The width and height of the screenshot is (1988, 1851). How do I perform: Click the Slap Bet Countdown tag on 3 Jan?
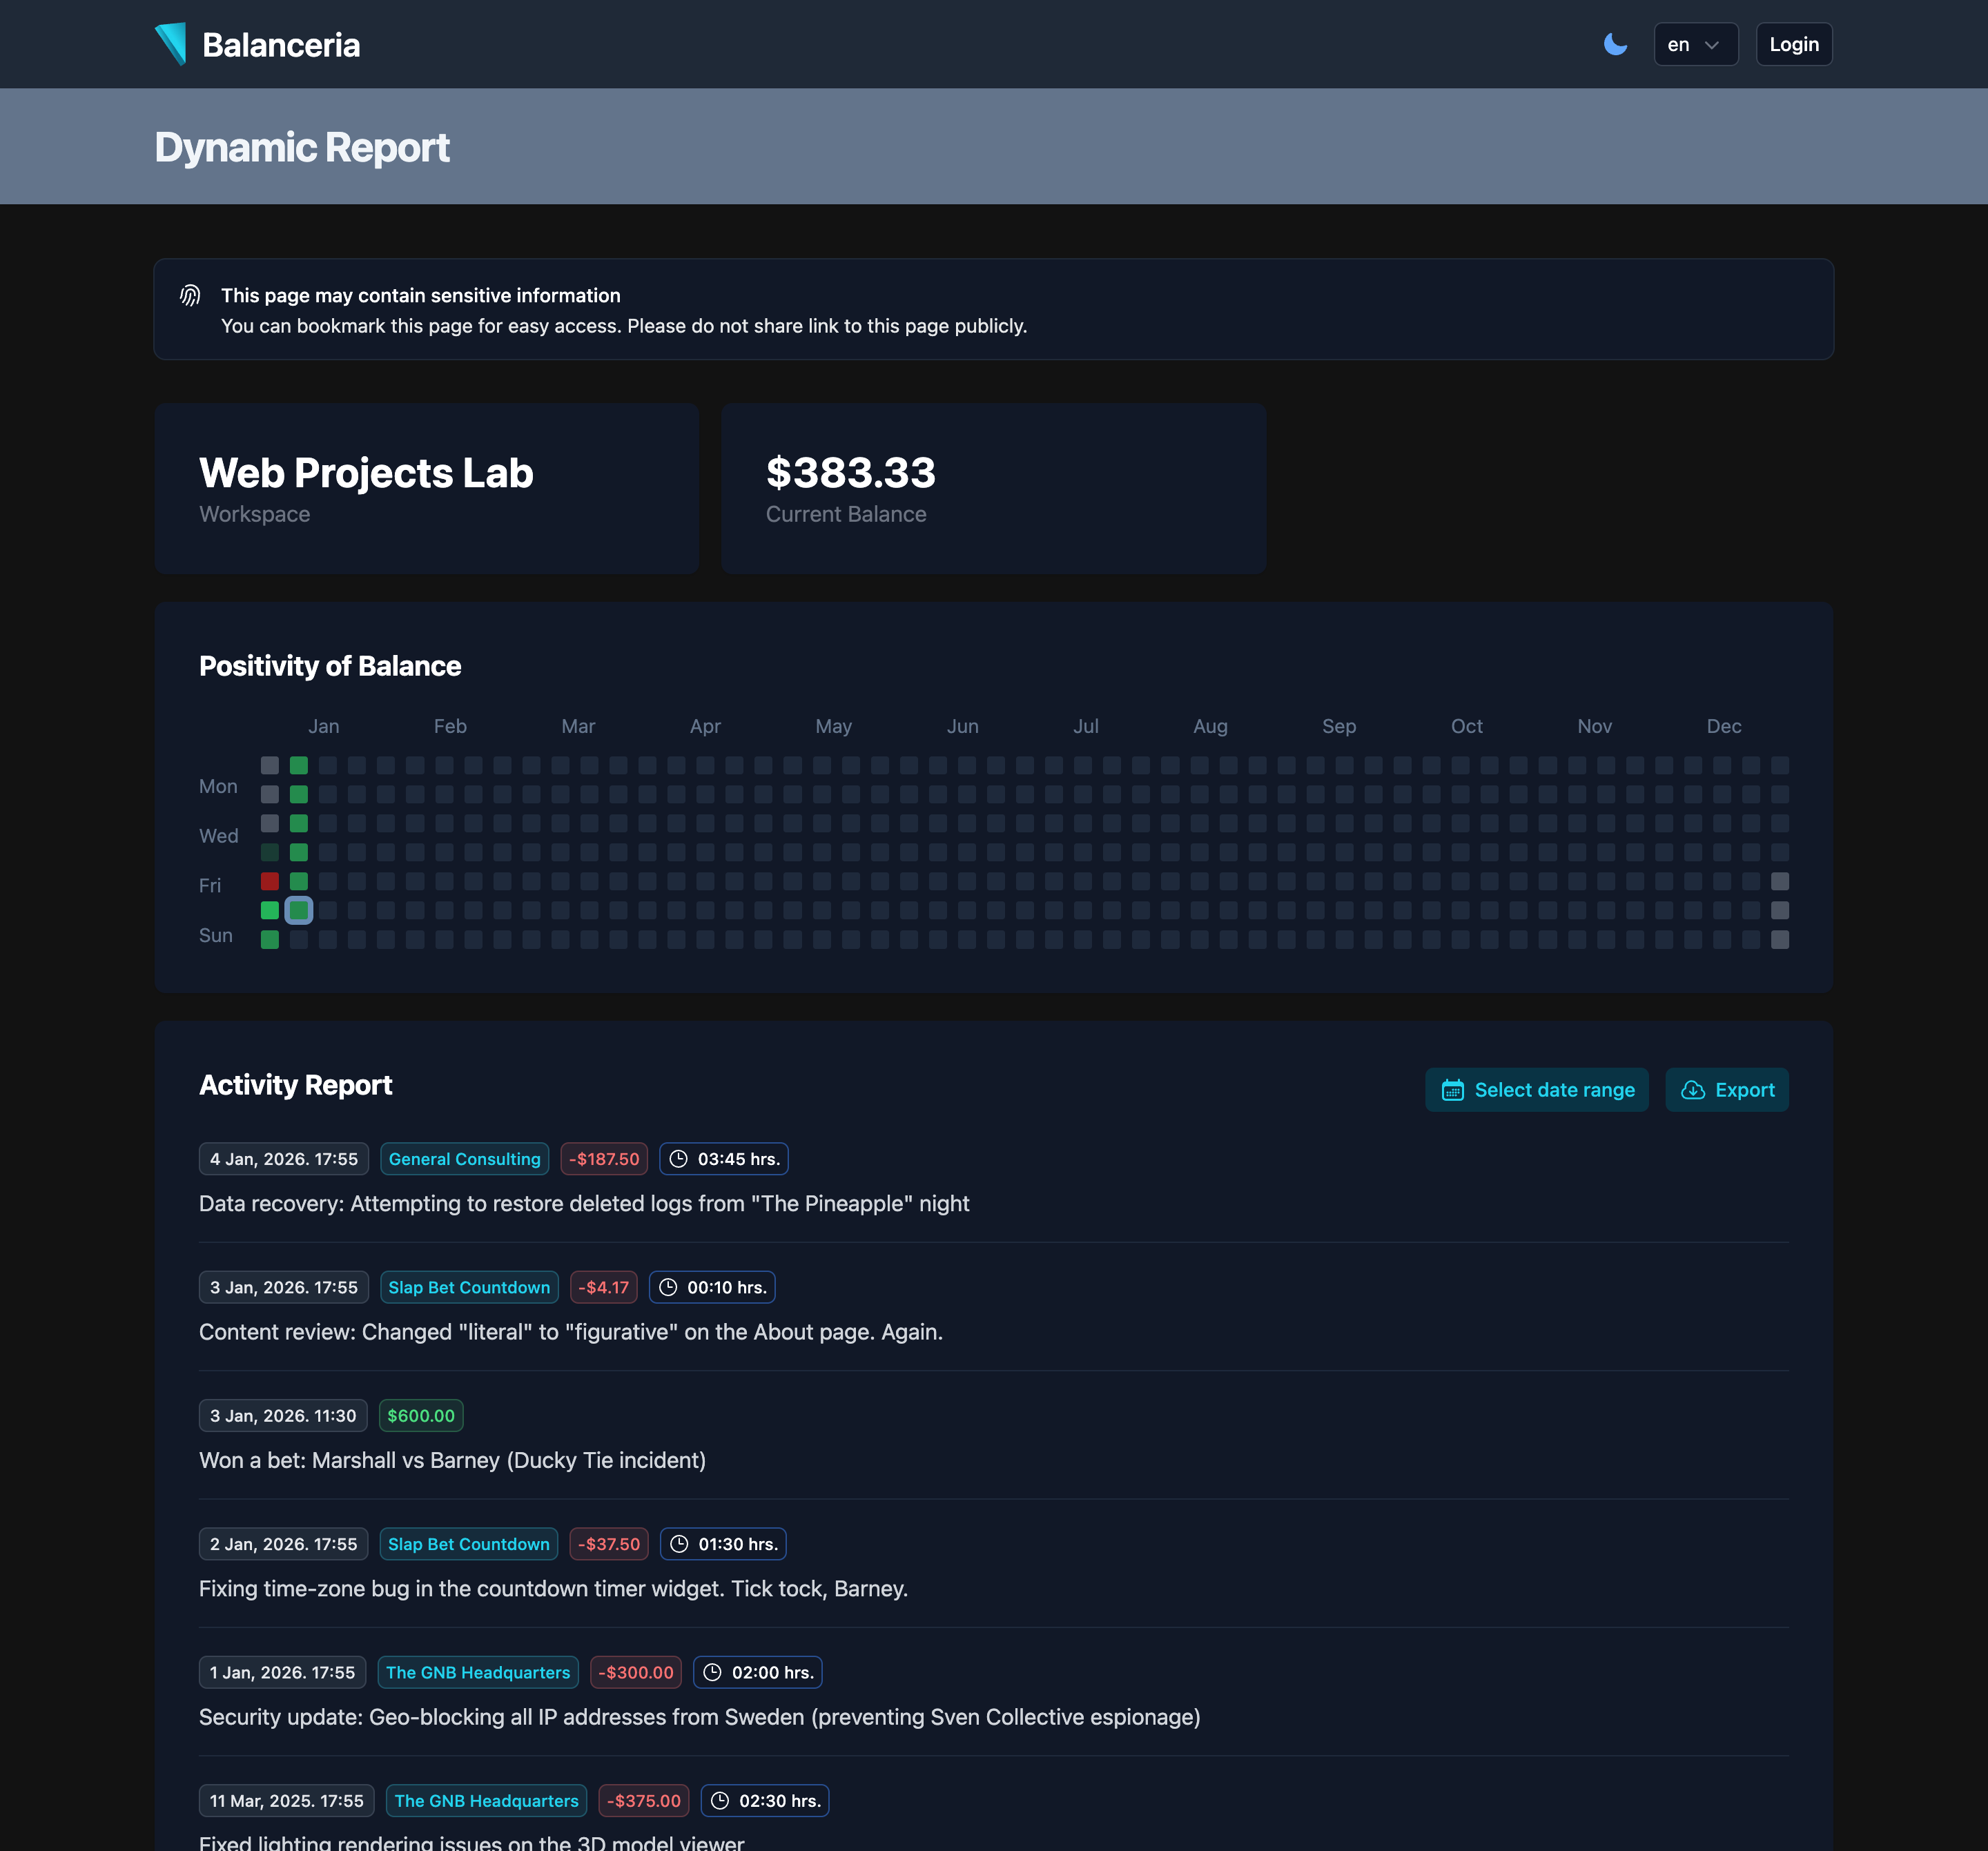(x=469, y=1287)
